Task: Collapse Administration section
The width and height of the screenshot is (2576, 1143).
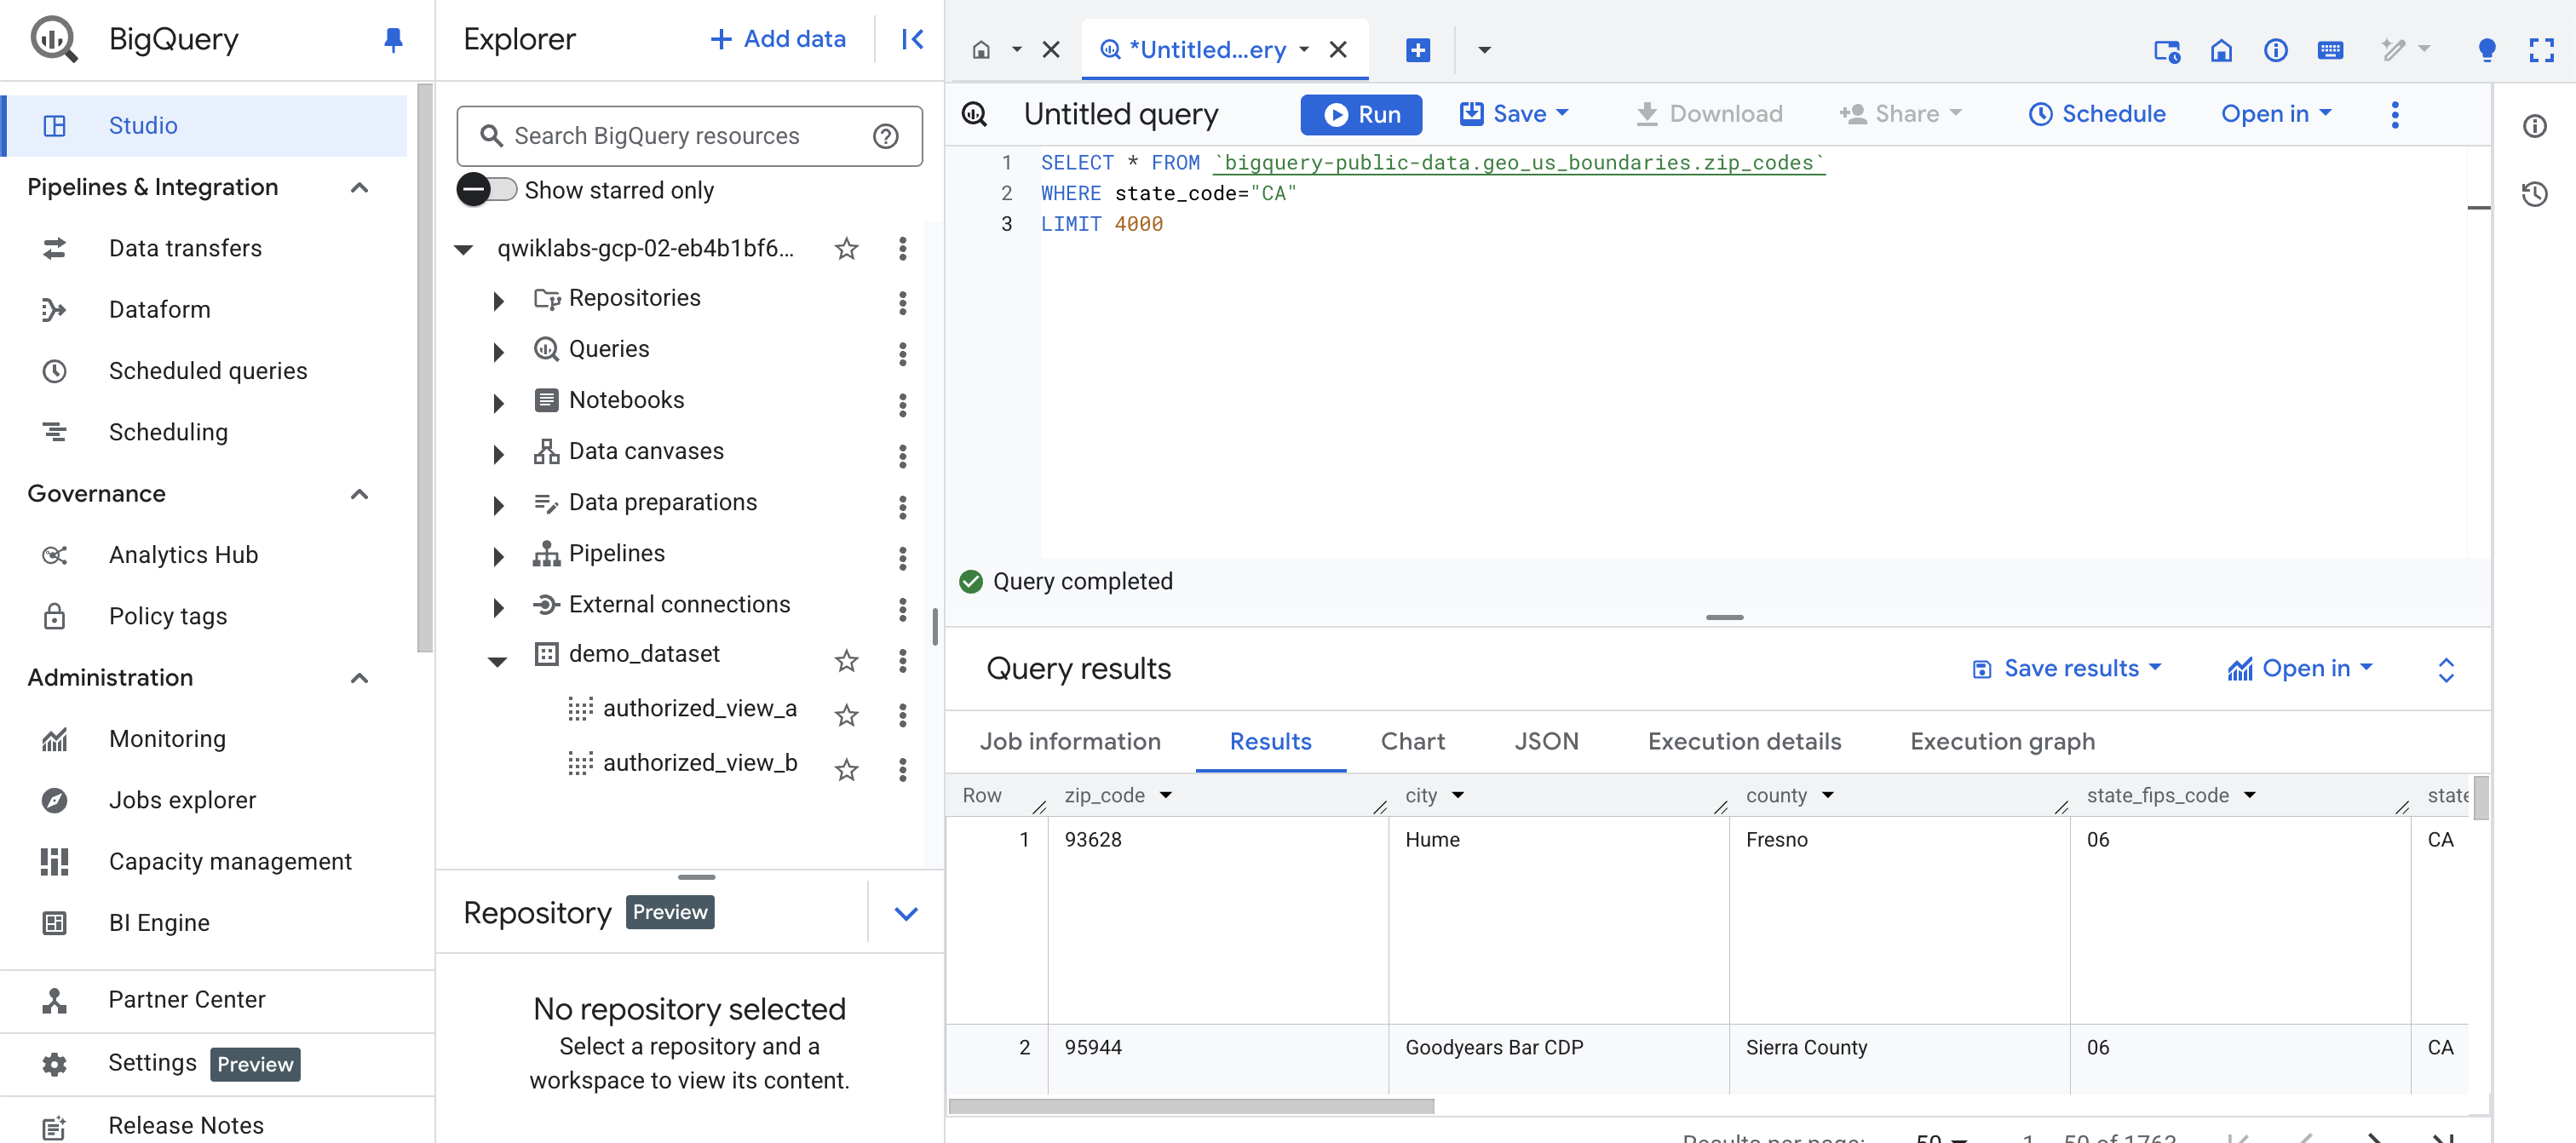Action: pyautogui.click(x=360, y=678)
